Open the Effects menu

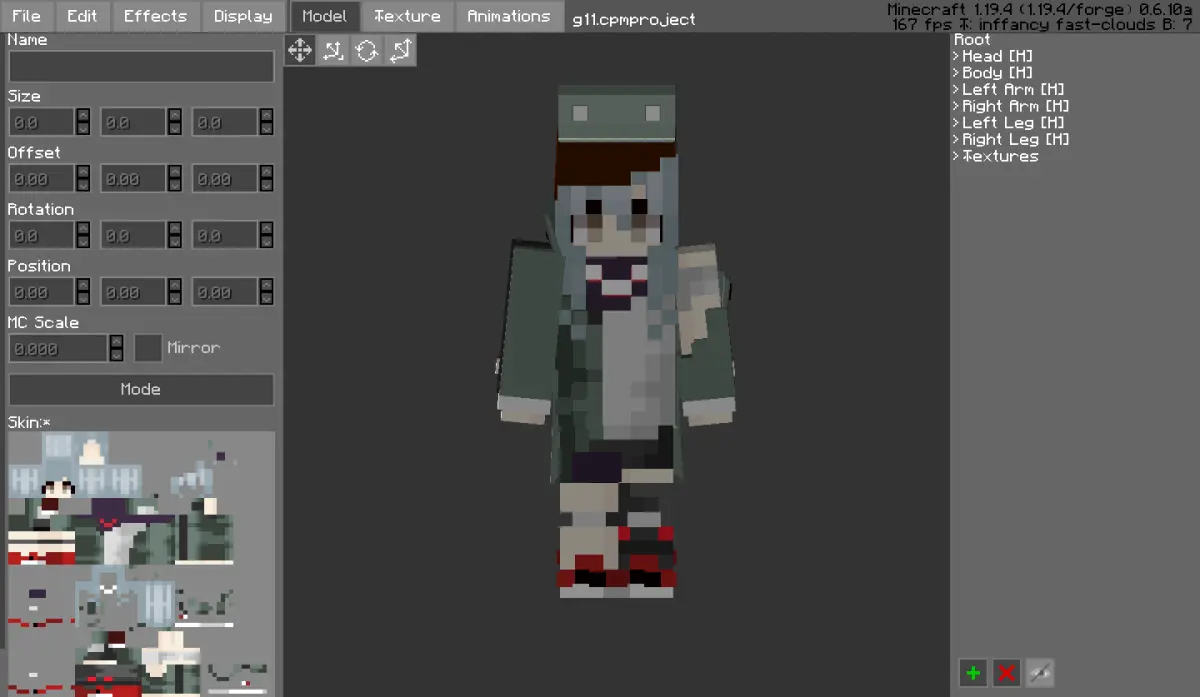point(155,16)
